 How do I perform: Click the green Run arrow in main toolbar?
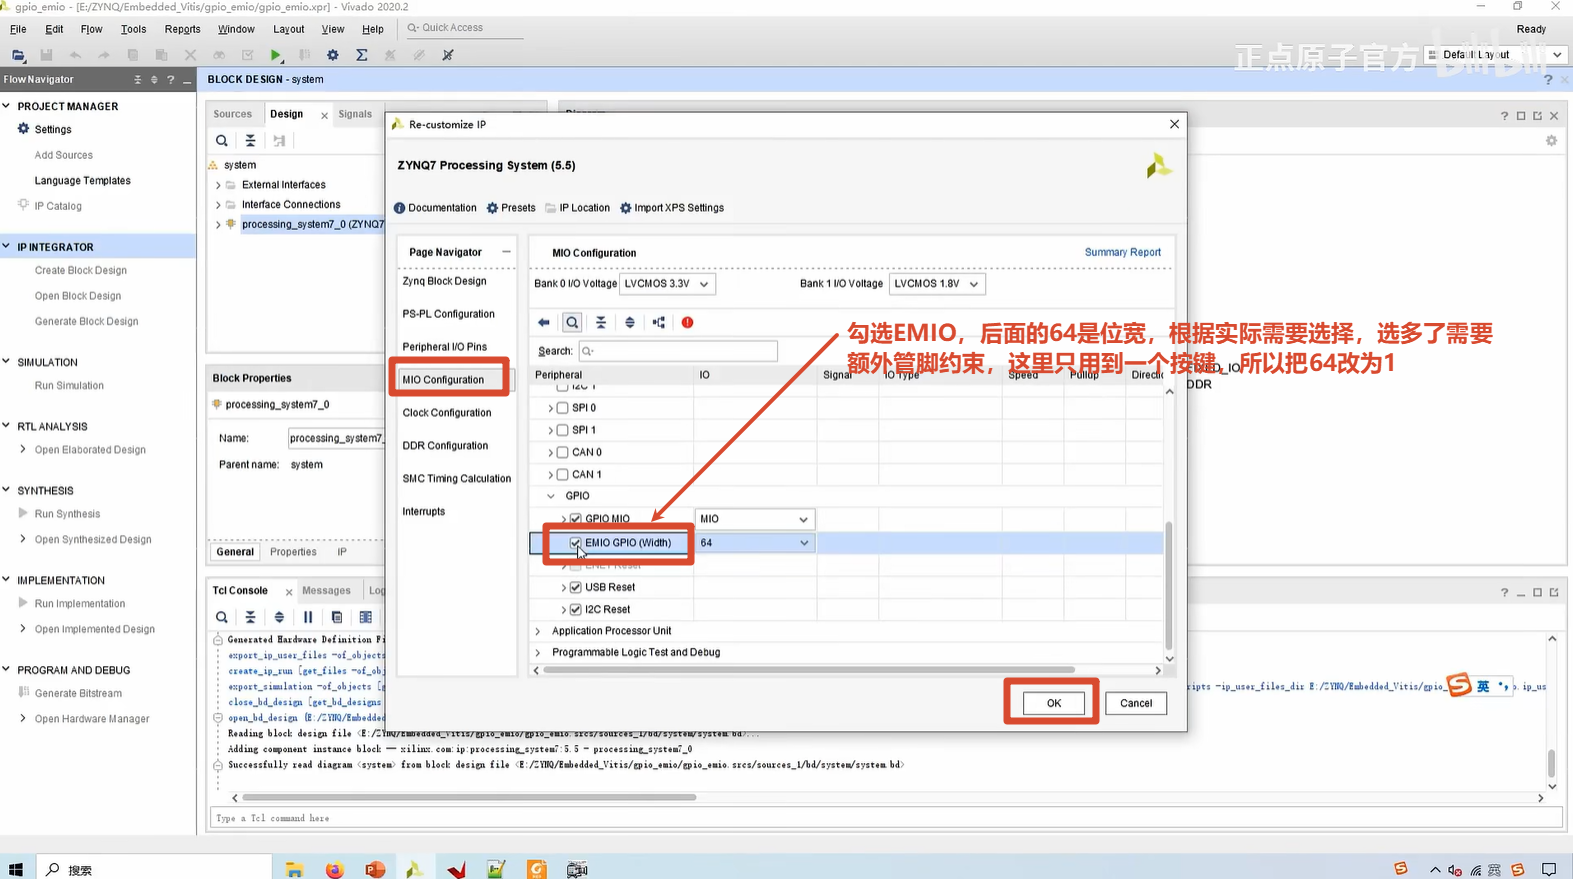pyautogui.click(x=276, y=55)
